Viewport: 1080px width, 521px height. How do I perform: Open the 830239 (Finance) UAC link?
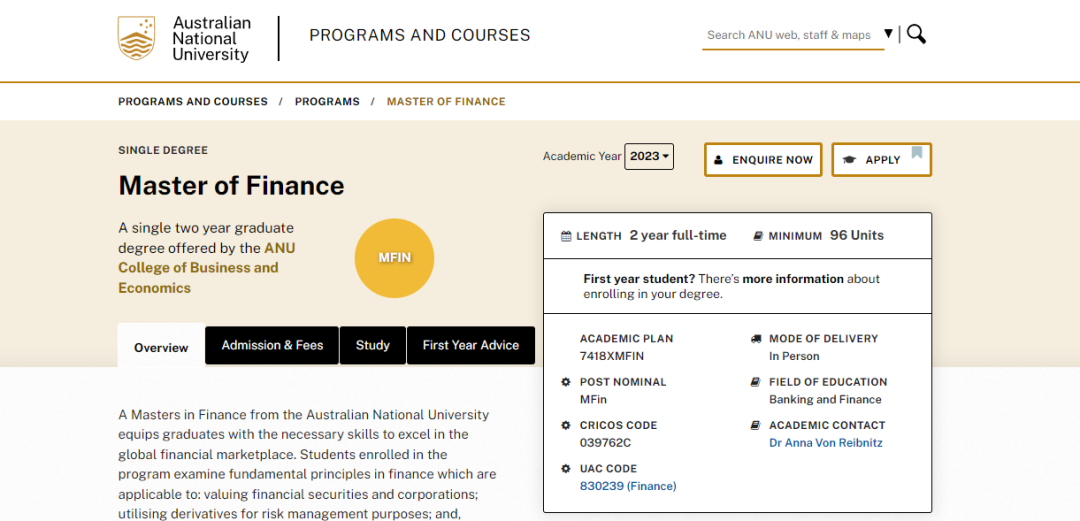coord(628,486)
